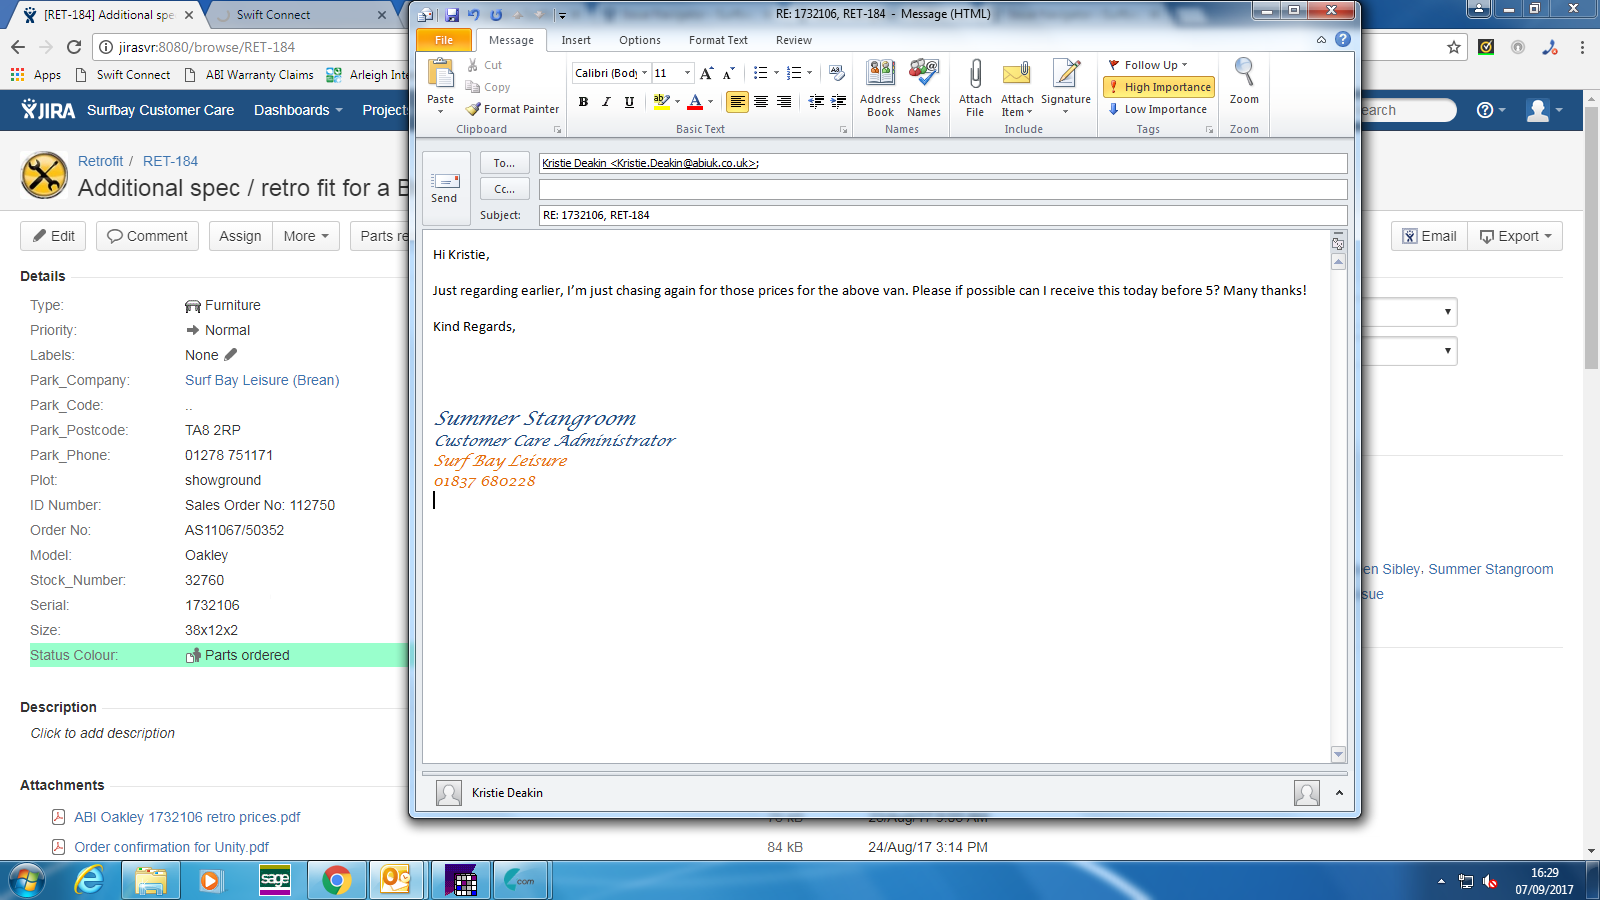Undo the last action

tap(474, 15)
